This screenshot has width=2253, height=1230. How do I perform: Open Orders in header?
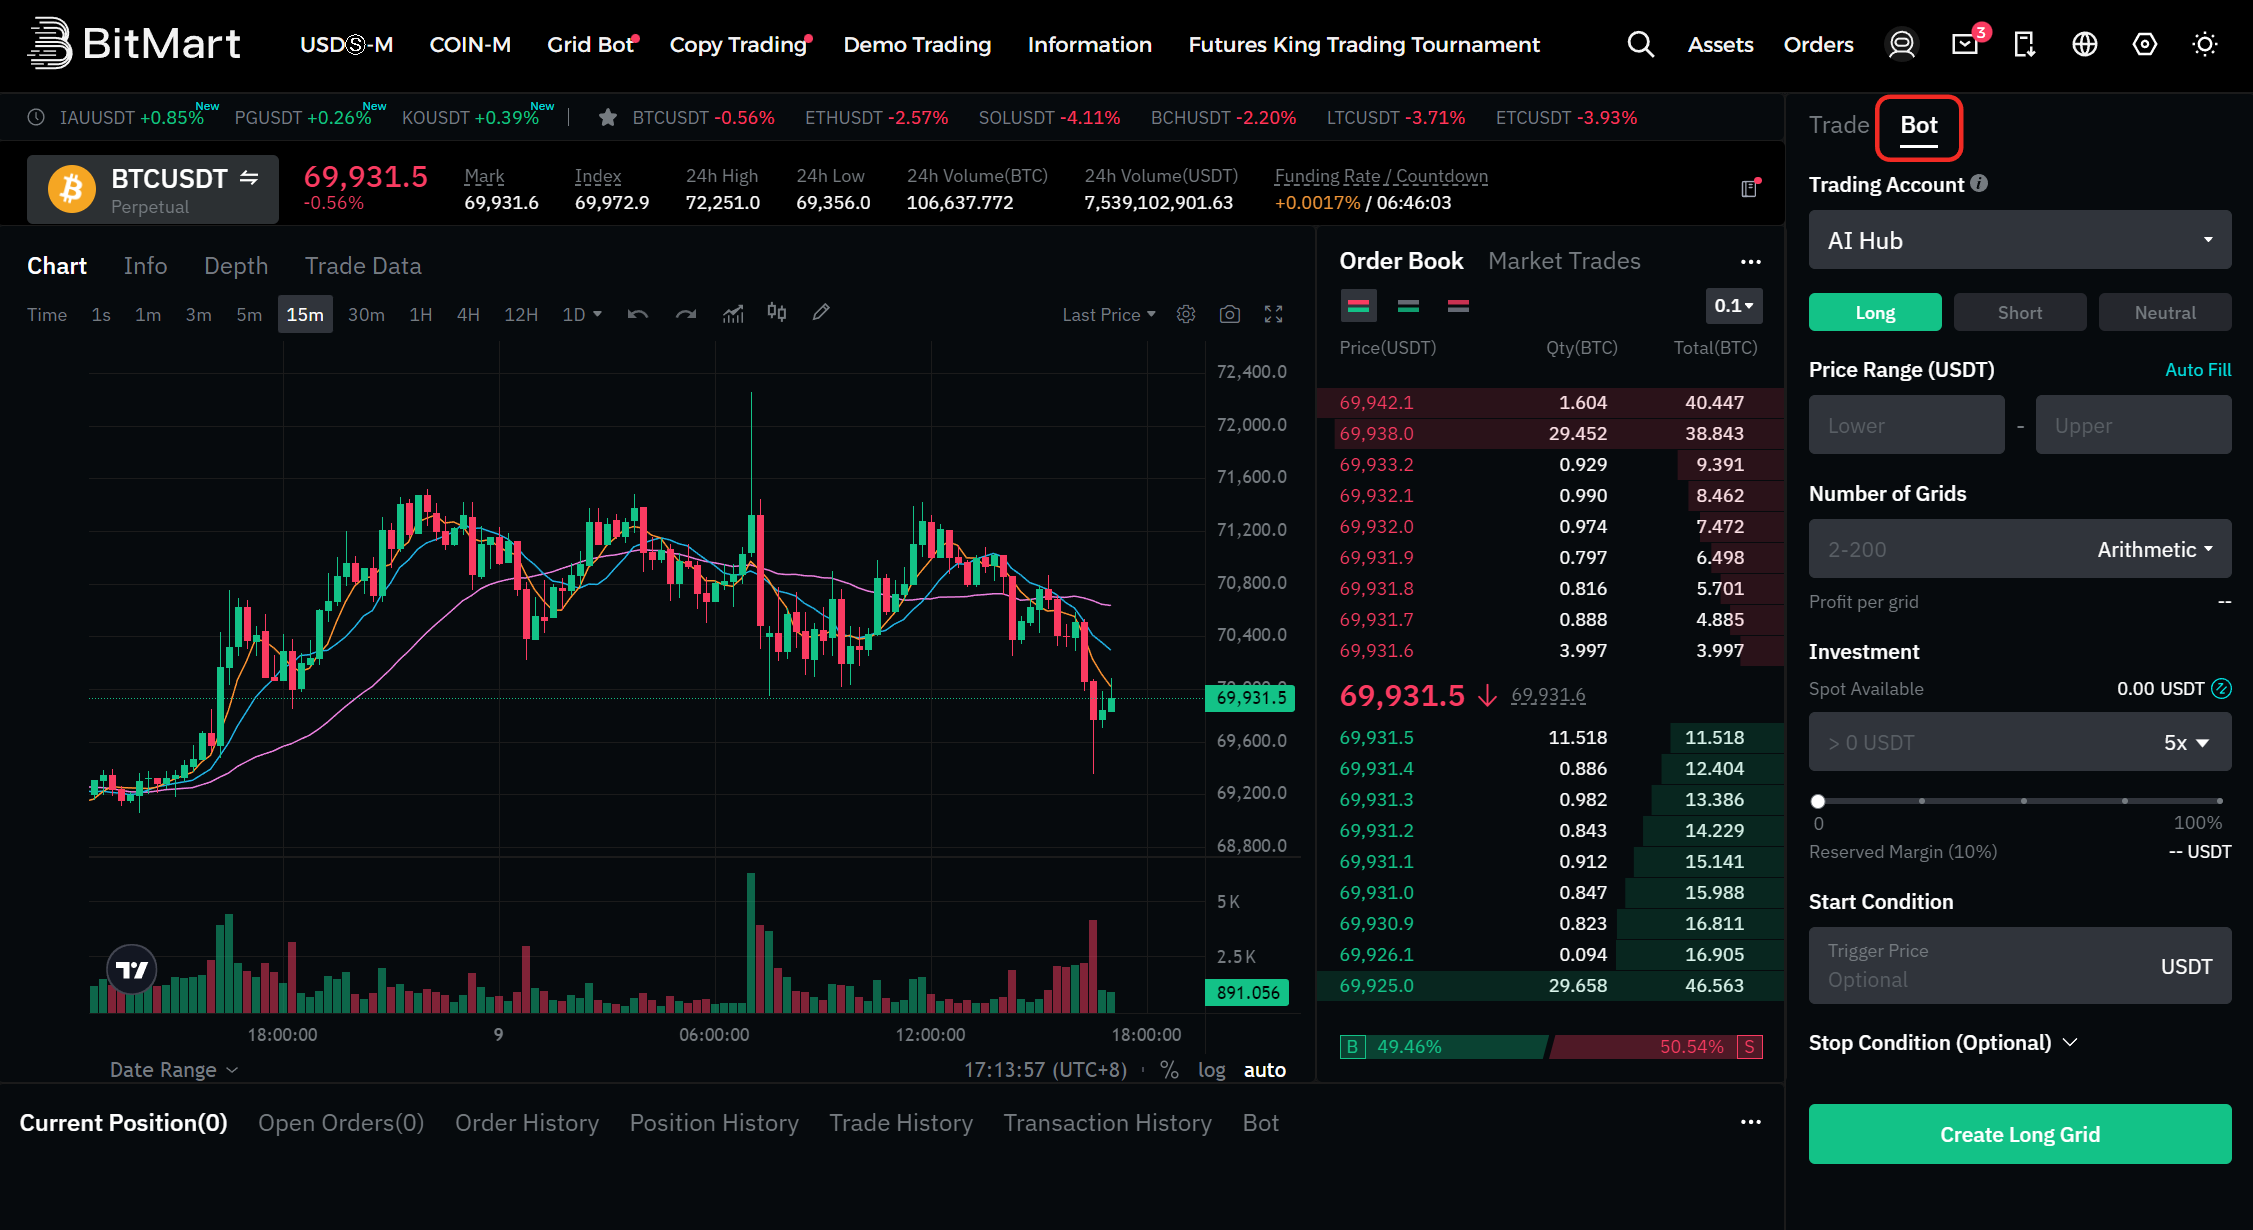click(x=1819, y=44)
